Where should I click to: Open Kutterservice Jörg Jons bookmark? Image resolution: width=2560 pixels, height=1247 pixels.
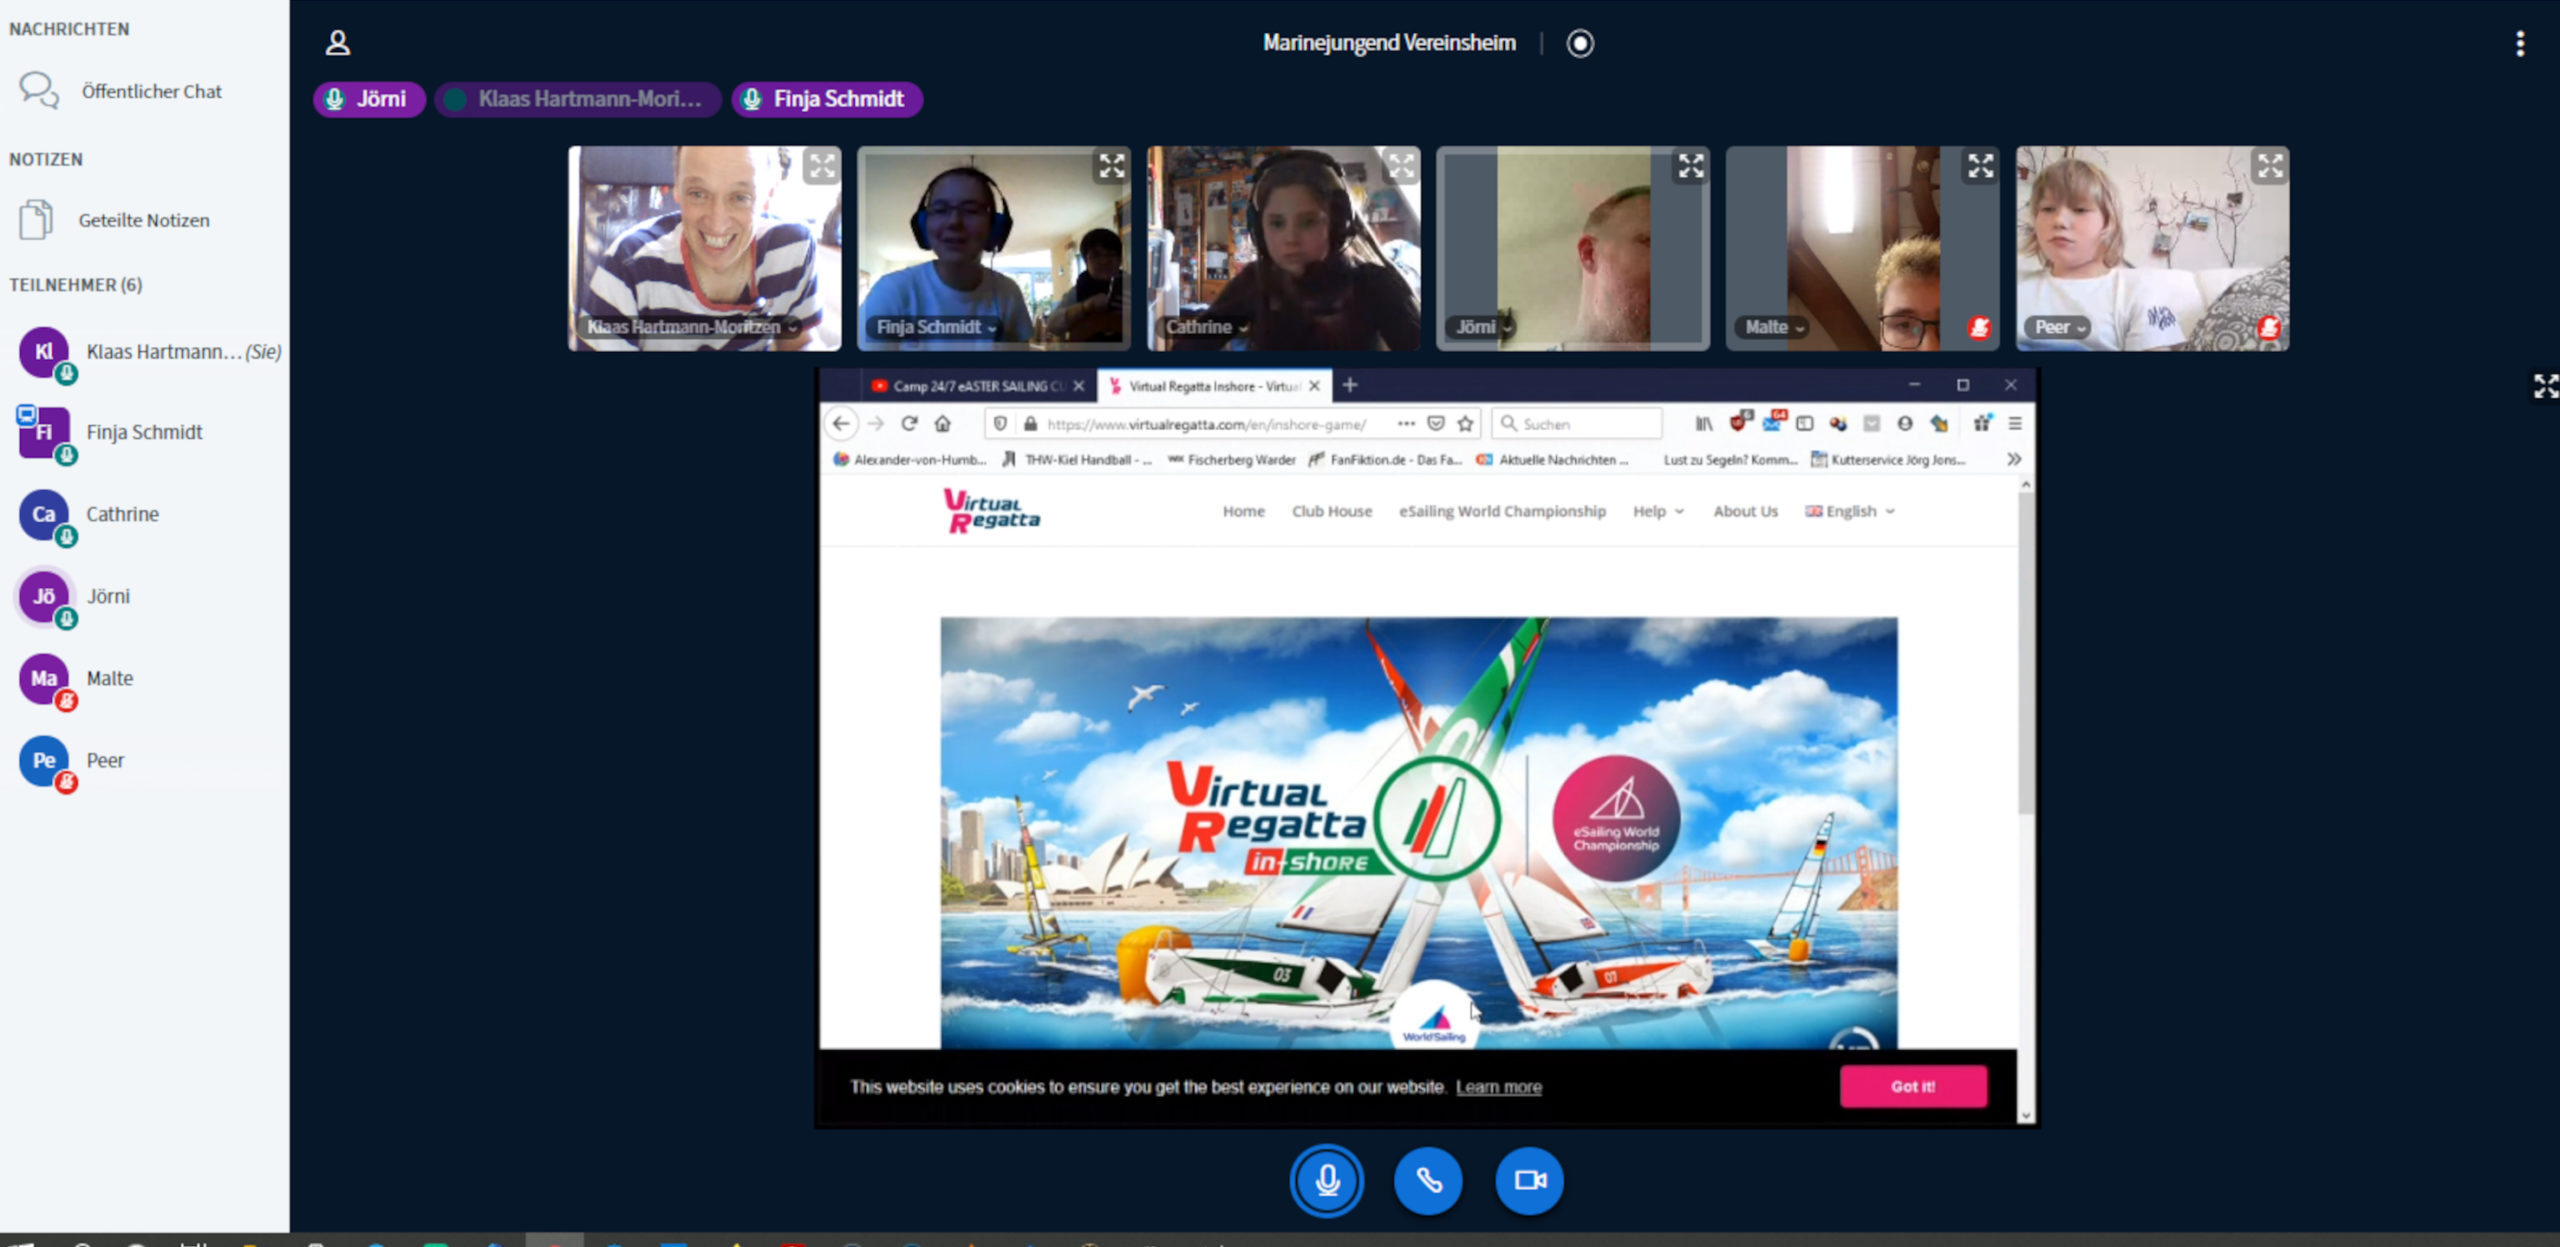click(x=1889, y=460)
